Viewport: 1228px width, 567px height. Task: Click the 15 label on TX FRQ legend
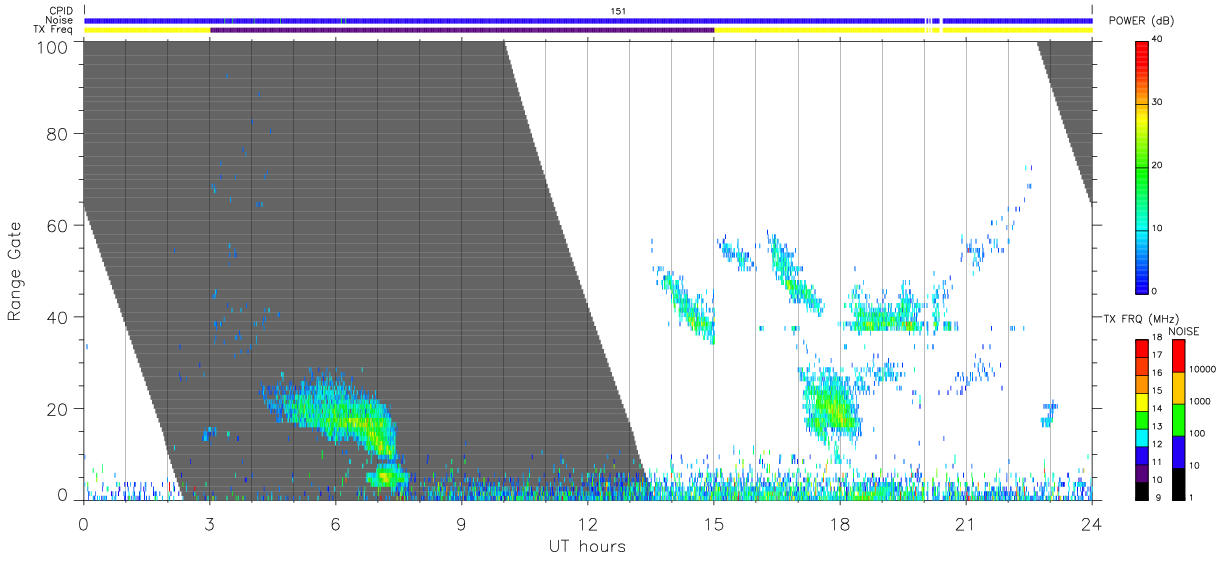pyautogui.click(x=1159, y=391)
